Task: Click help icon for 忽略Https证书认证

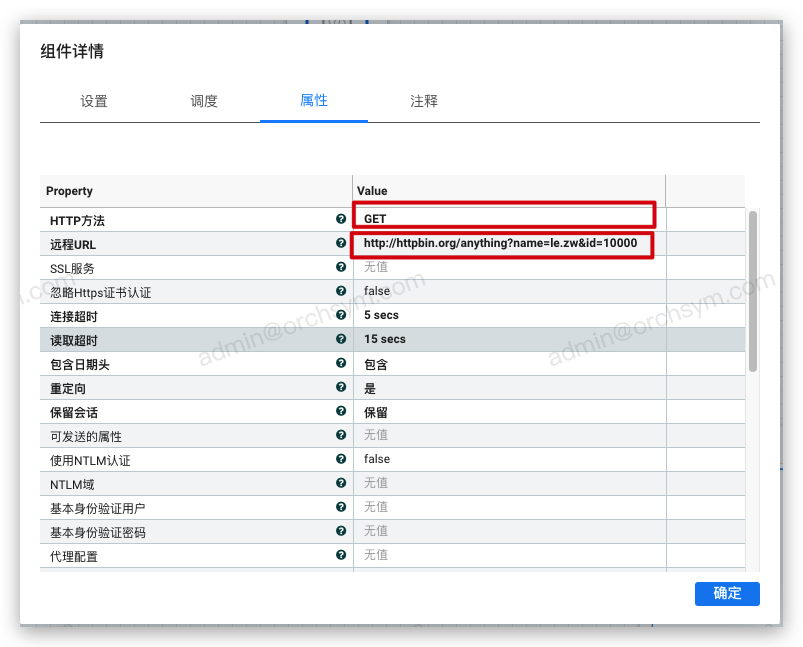Action: pos(341,291)
